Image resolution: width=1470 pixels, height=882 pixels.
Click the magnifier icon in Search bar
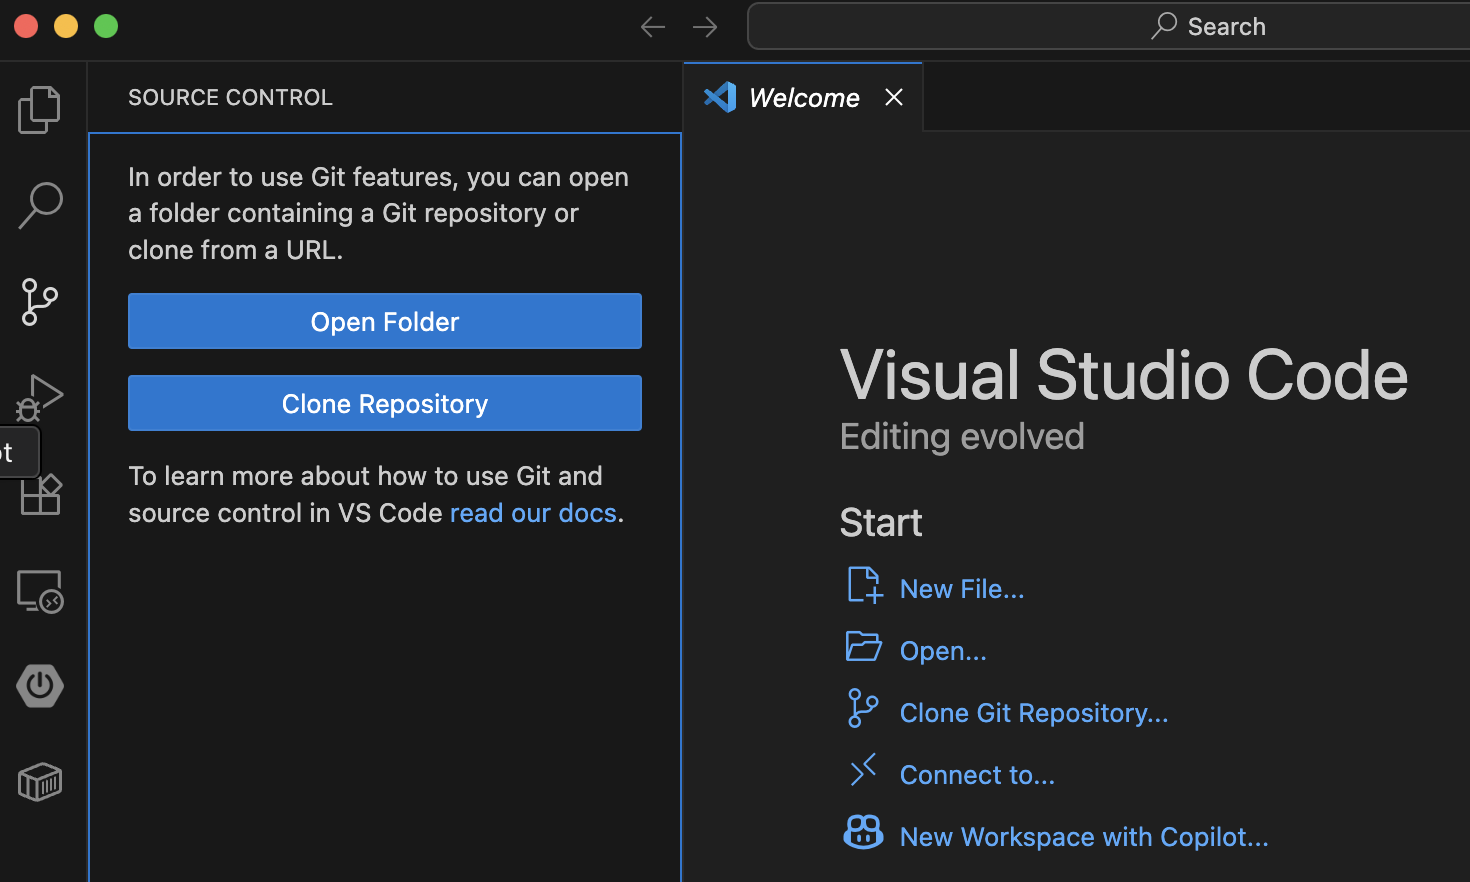(x=1164, y=26)
